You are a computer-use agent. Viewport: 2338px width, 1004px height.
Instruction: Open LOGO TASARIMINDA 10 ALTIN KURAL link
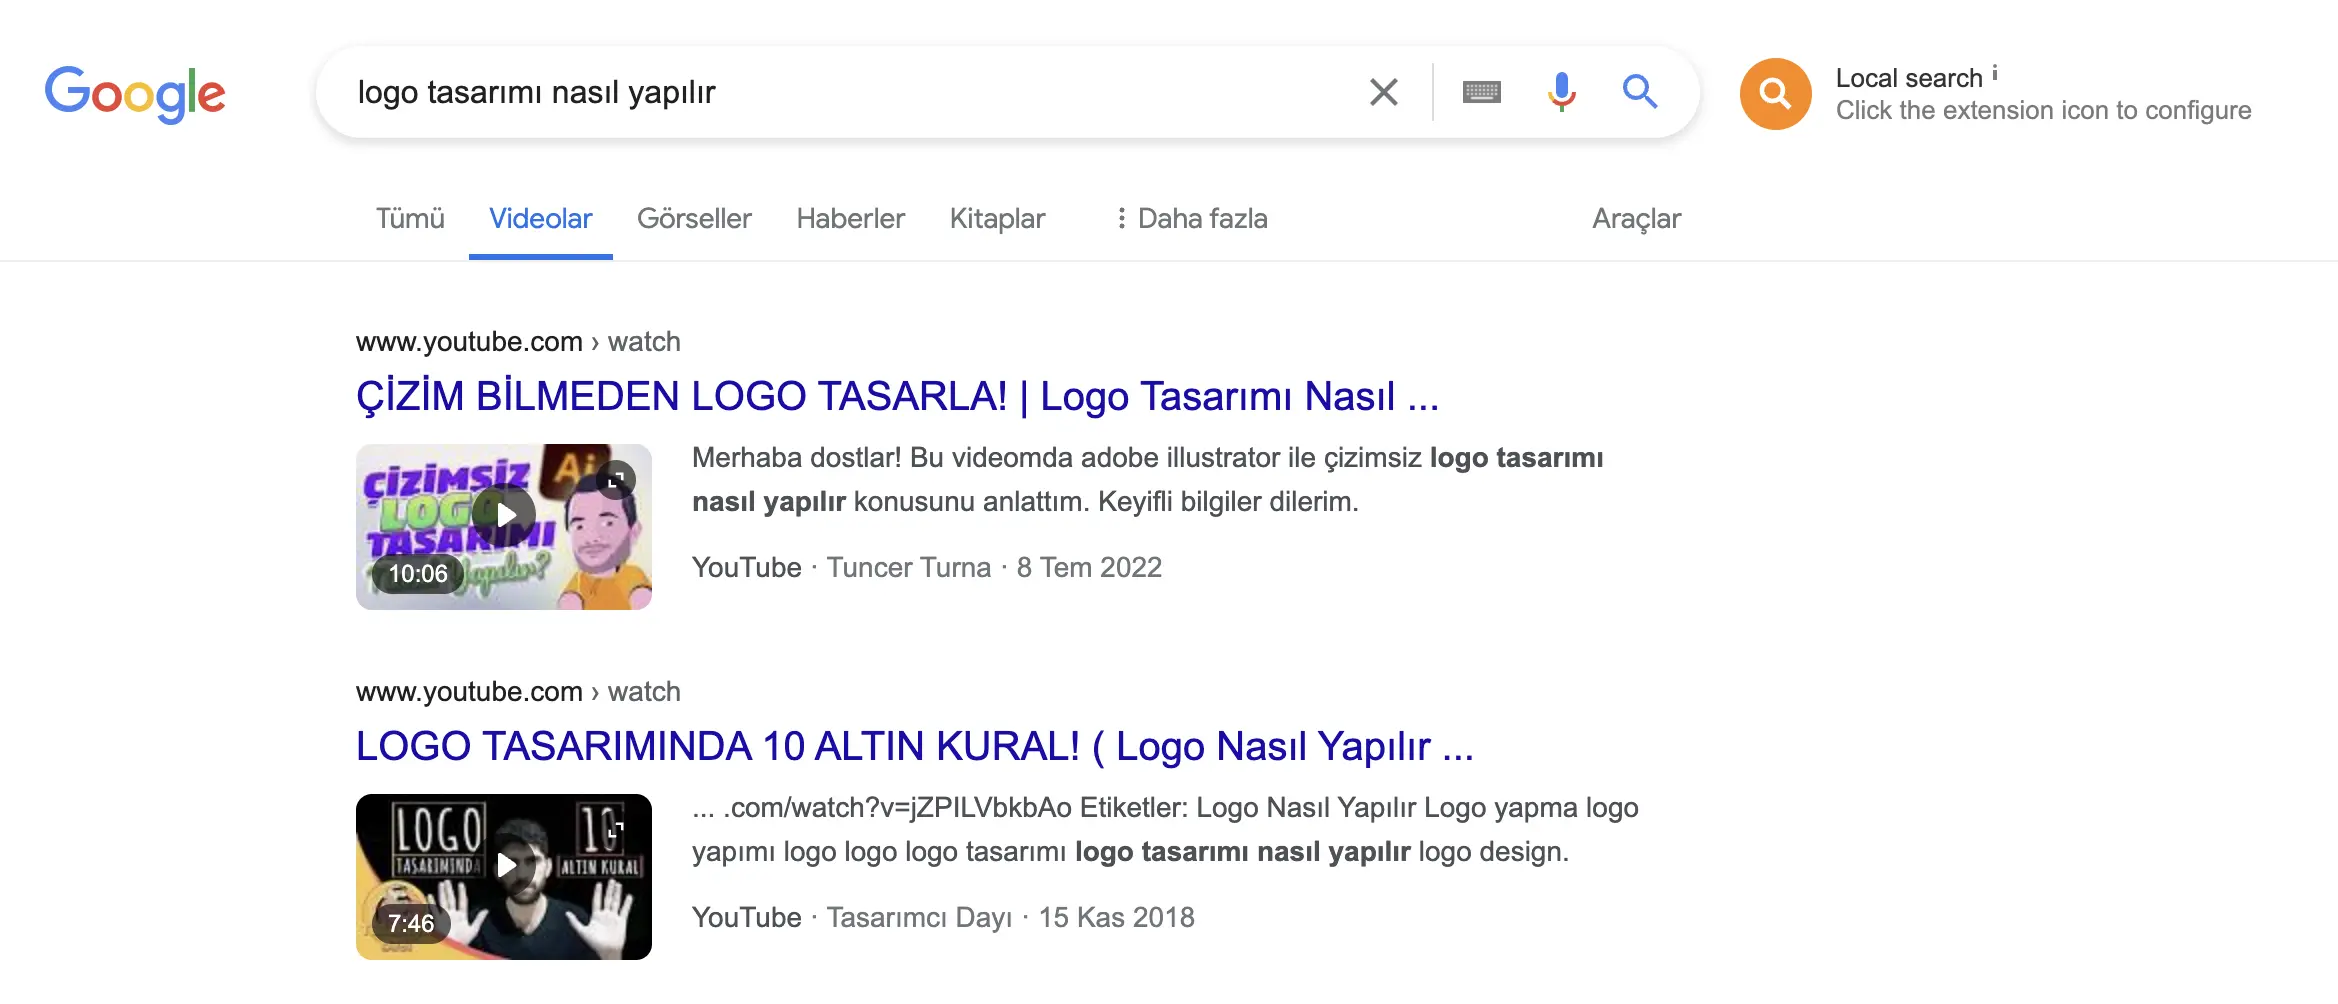tap(914, 746)
